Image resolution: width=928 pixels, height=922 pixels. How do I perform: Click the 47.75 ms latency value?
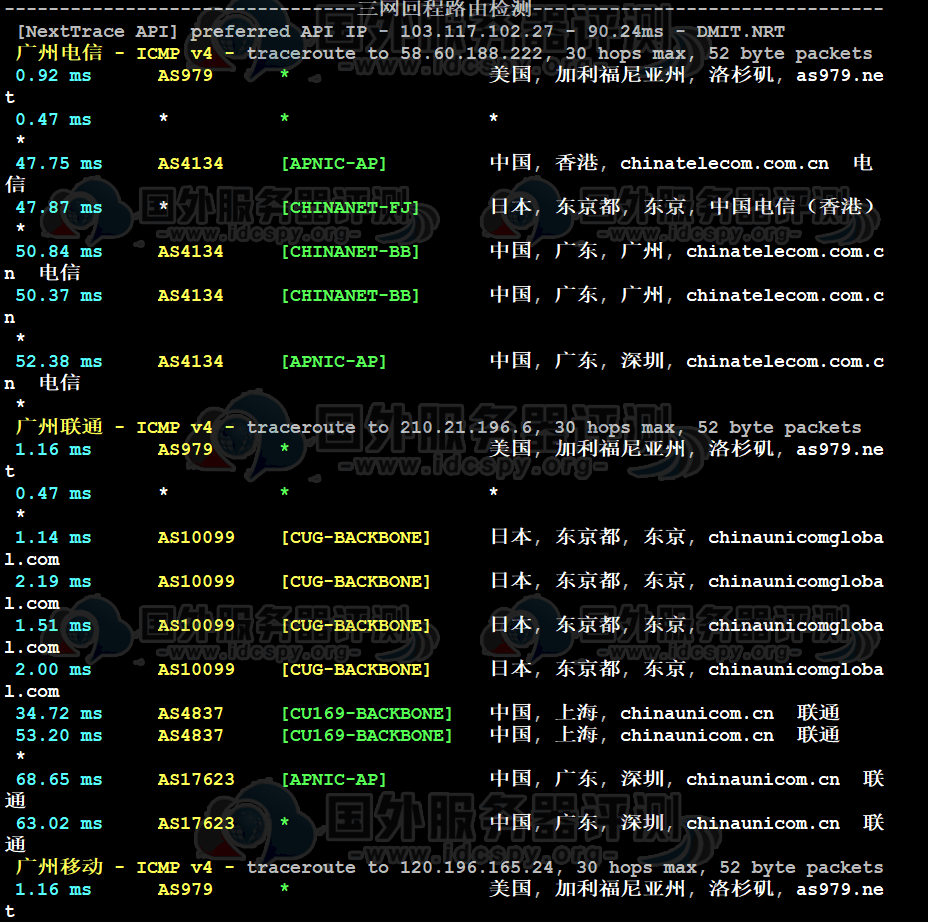coord(59,163)
